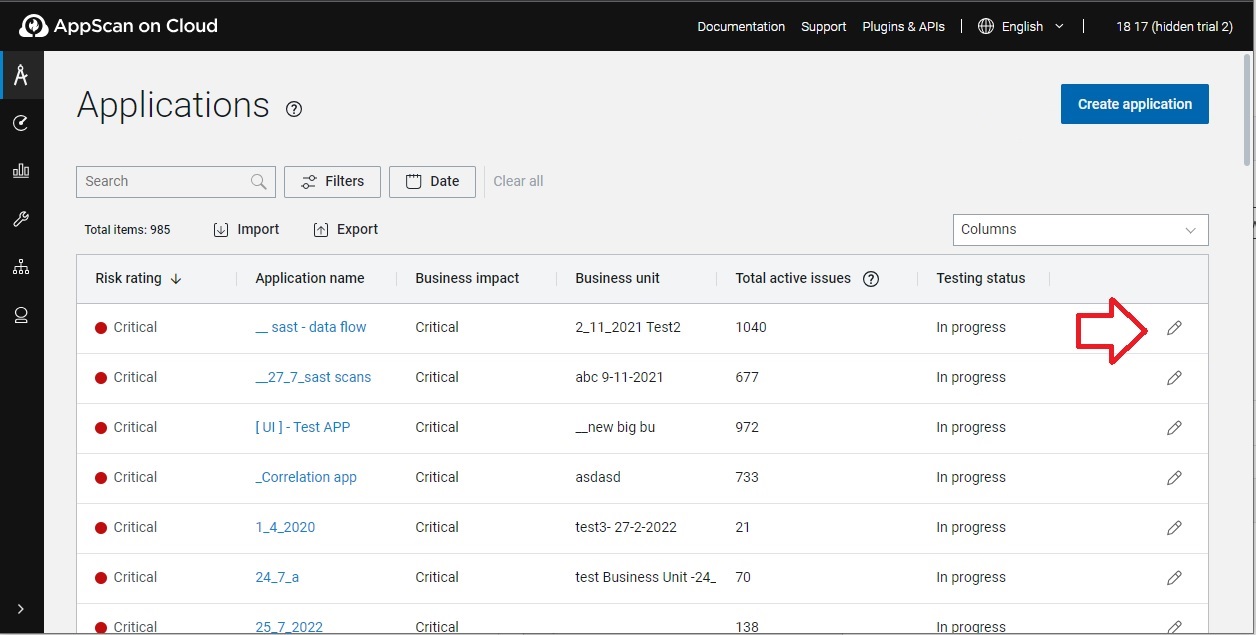Expand the sidebar navigation panel

(21, 609)
